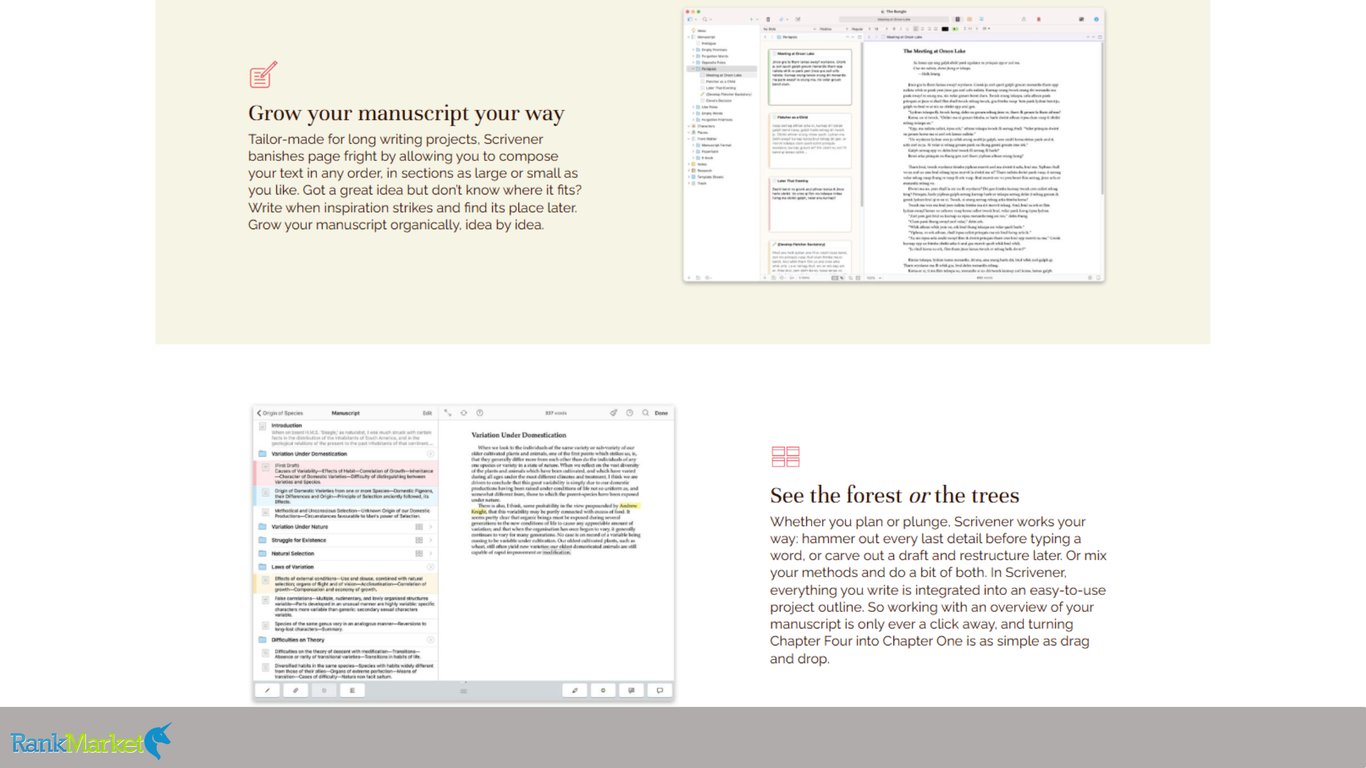Screen dimensions: 1366x768
Task: Click the brush icon beside the clock in iPad editor
Action: coord(613,413)
